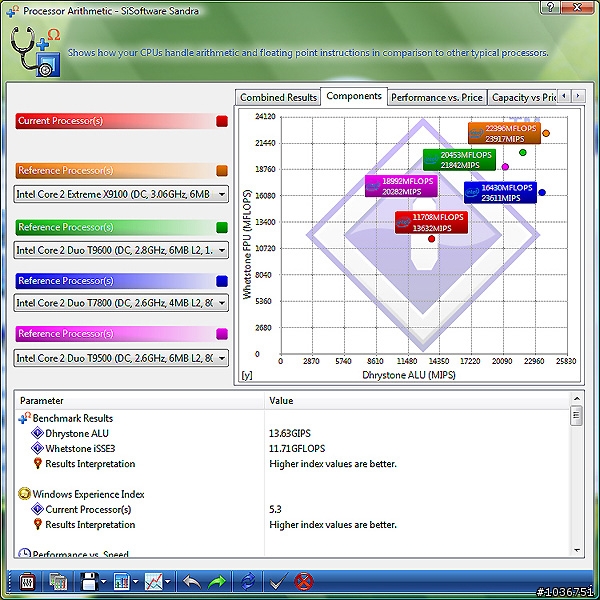Click the results list scroll down arrow
The width and height of the screenshot is (600, 600).
point(577,550)
